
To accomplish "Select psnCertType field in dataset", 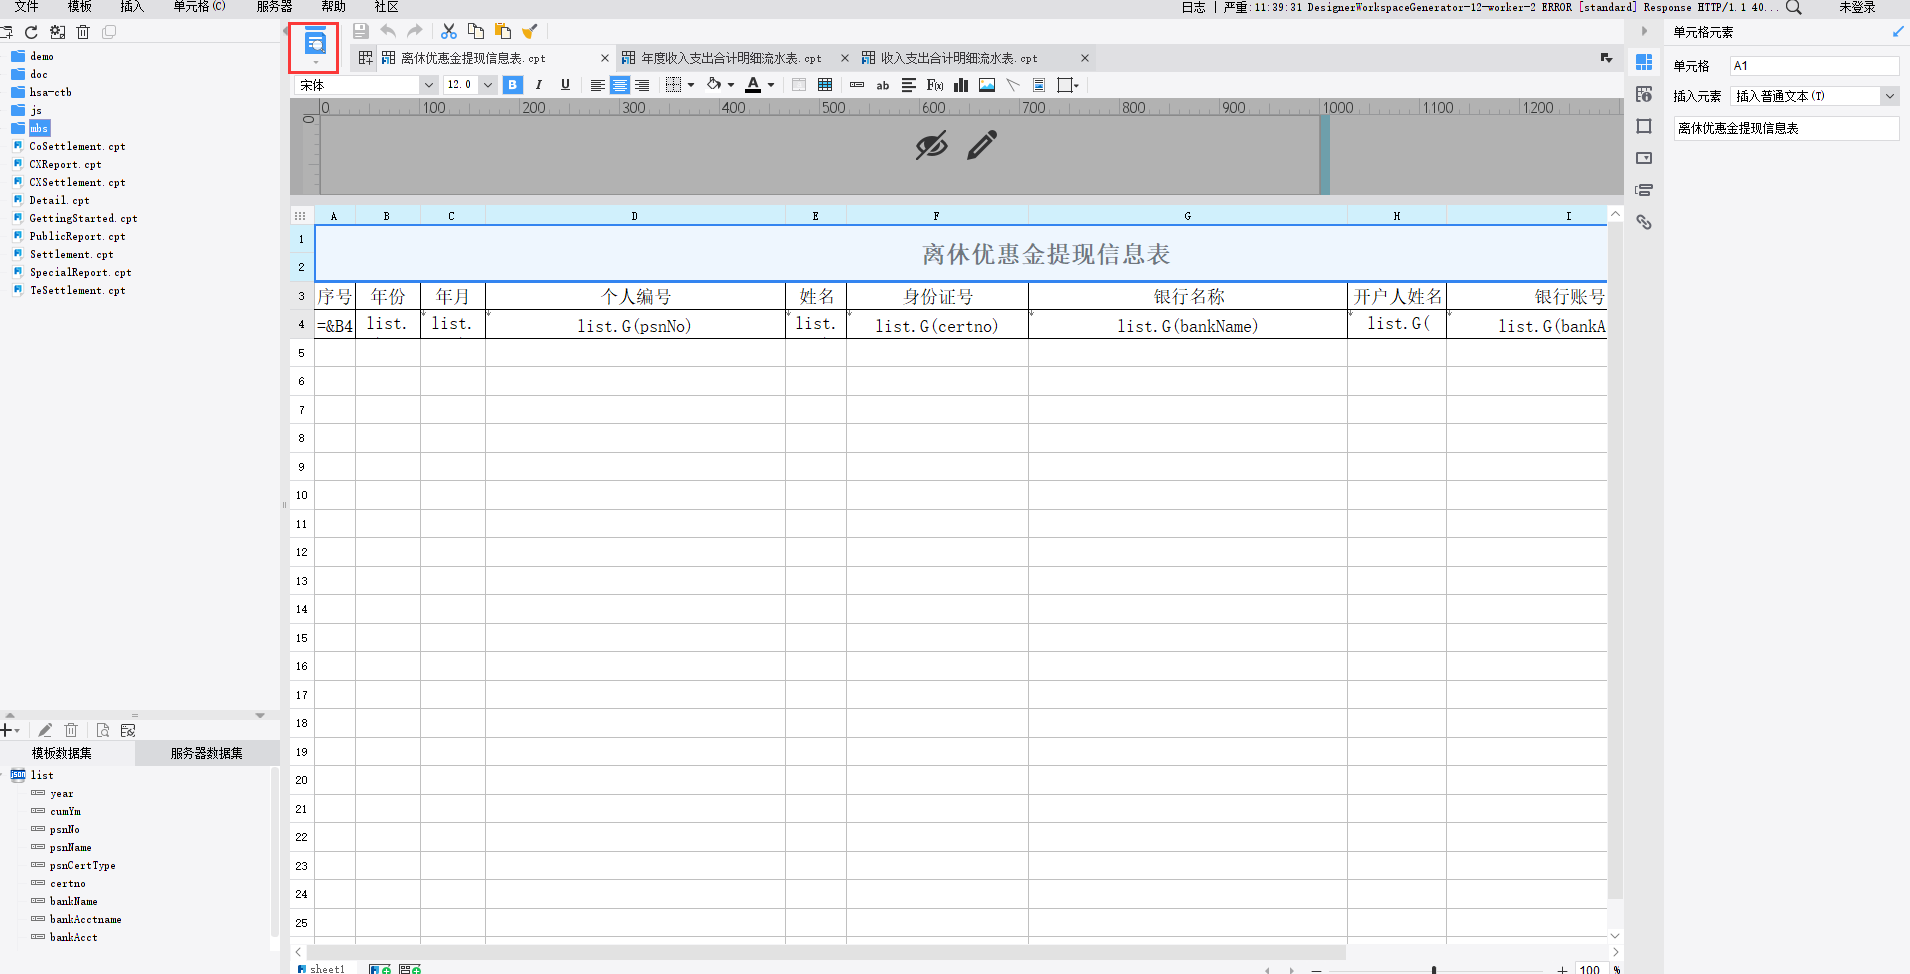I will 82,865.
